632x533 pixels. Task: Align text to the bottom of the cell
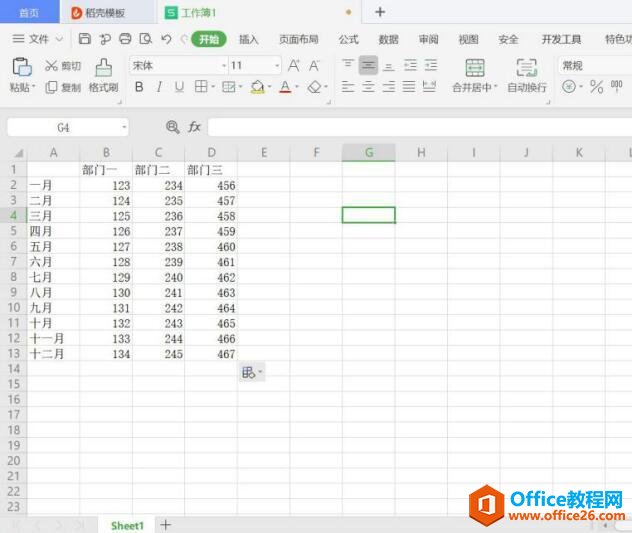[x=389, y=65]
